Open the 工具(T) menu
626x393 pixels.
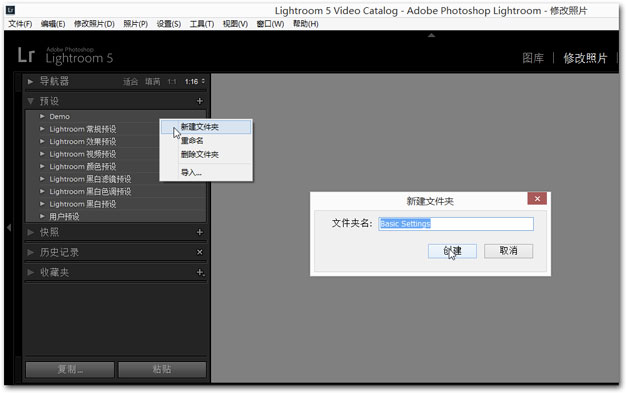[x=202, y=24]
